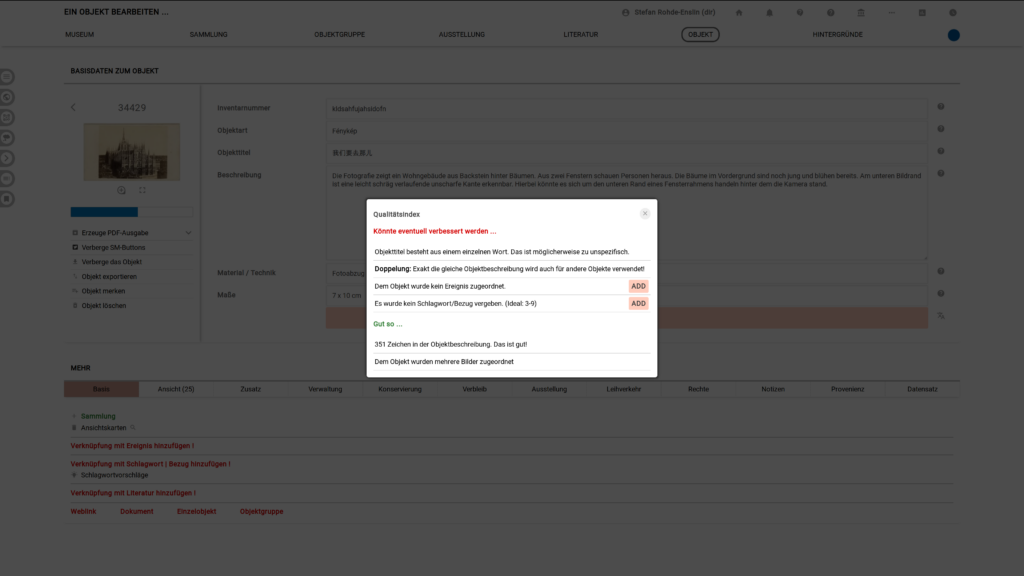The image size is (1024, 576).
Task: Open the OBJEKTGRUPPE menu
Action: (340, 35)
